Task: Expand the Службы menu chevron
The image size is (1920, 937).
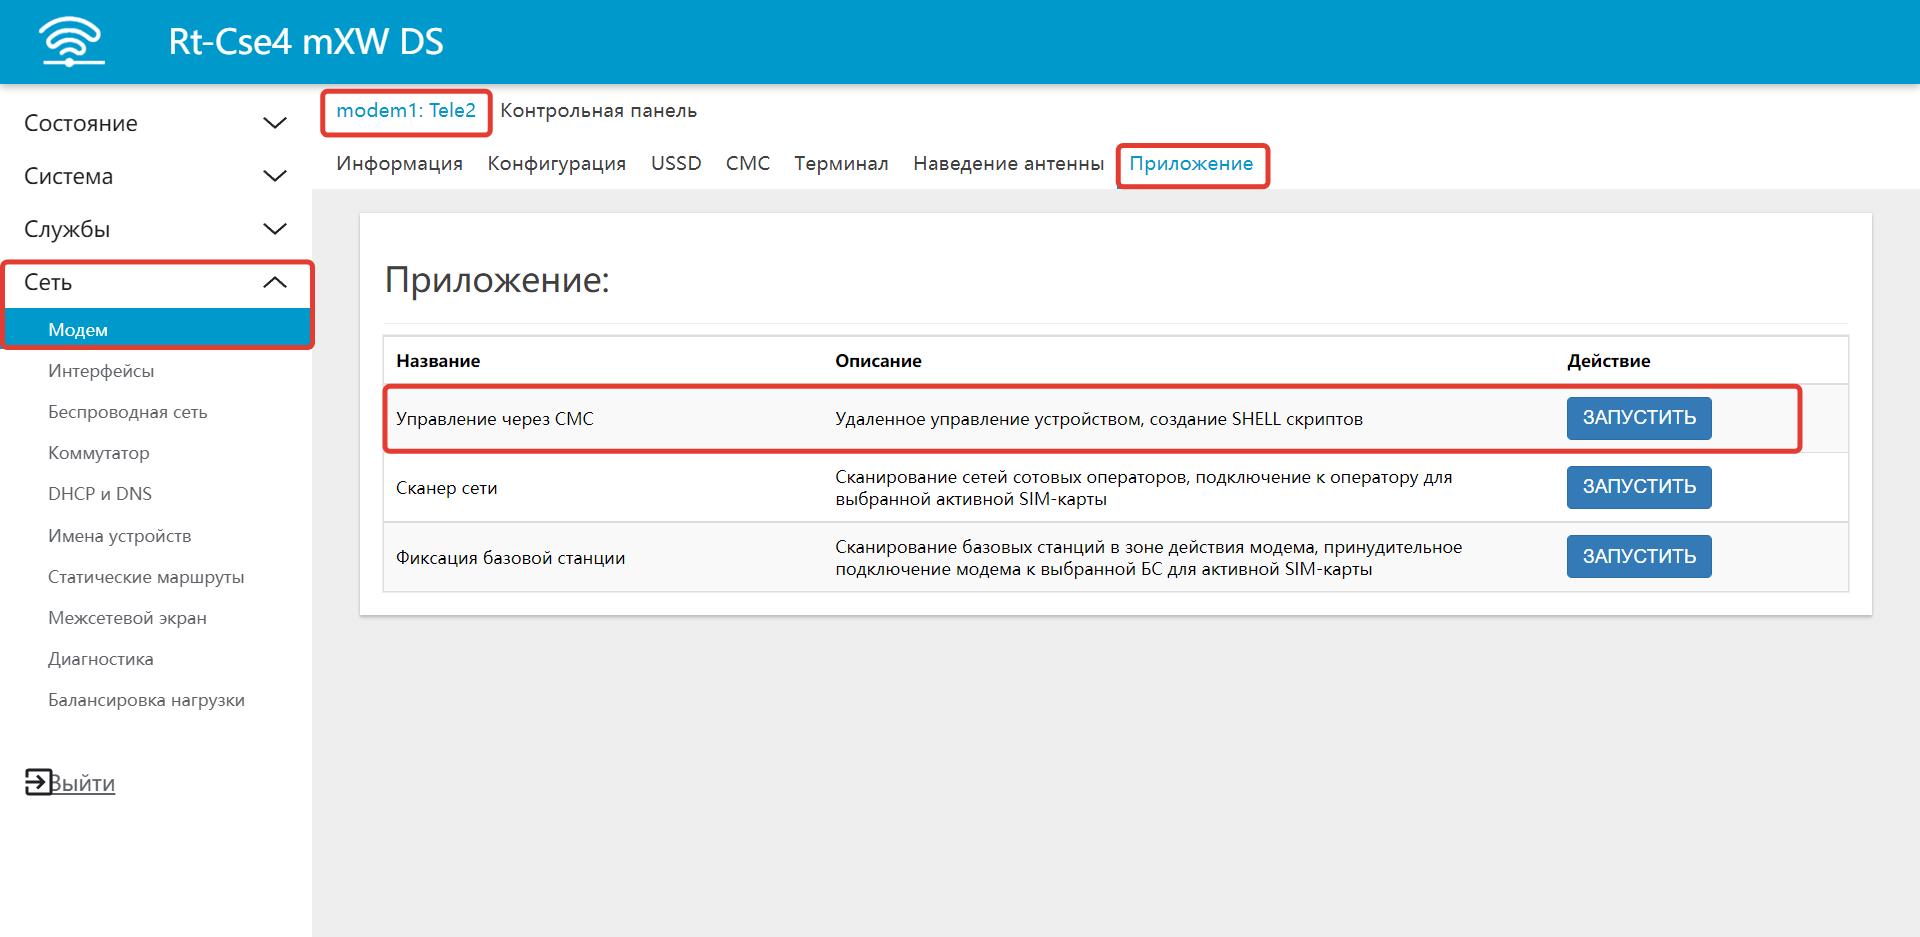Action: 275,229
